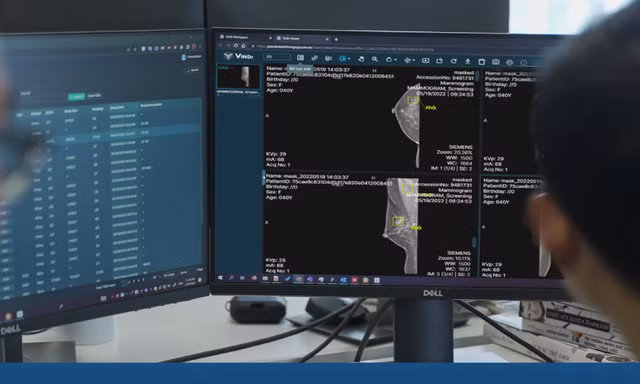Click the download/export icon in viewer toolbar

[468, 61]
